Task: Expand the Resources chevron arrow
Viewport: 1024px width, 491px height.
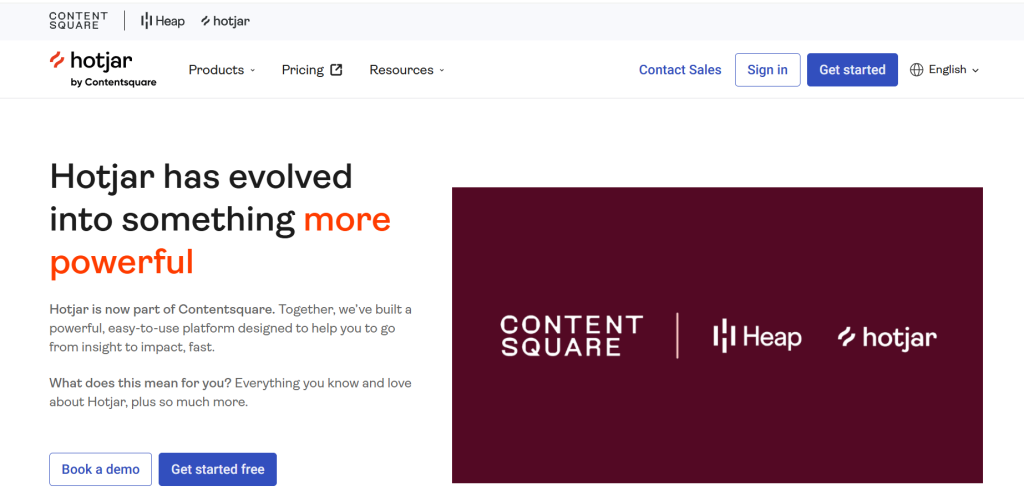Action: (442, 70)
